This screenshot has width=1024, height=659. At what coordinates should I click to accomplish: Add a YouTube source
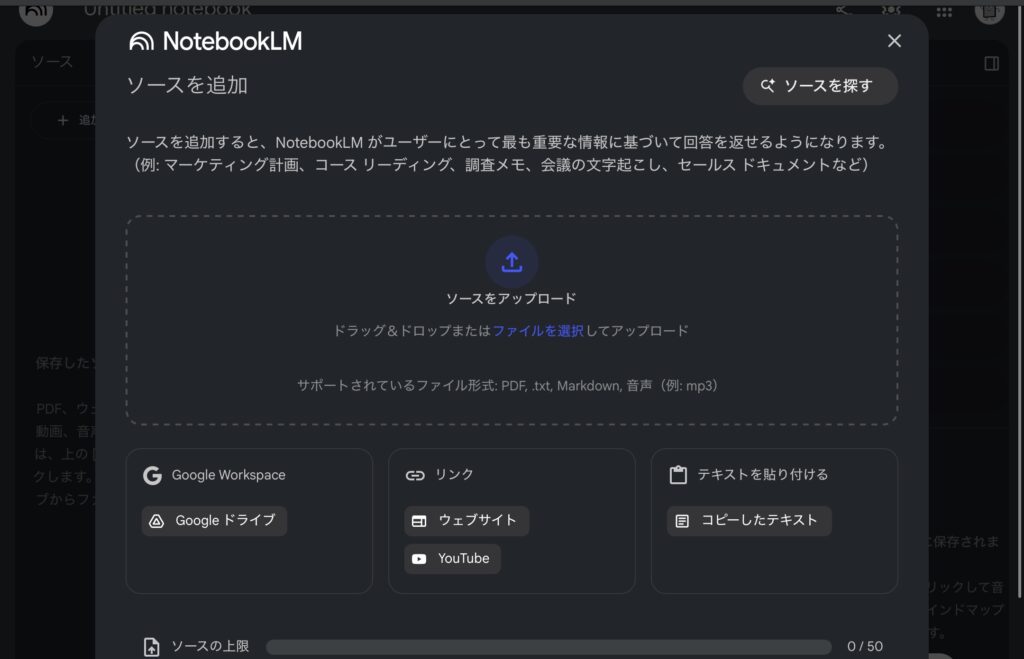(452, 559)
